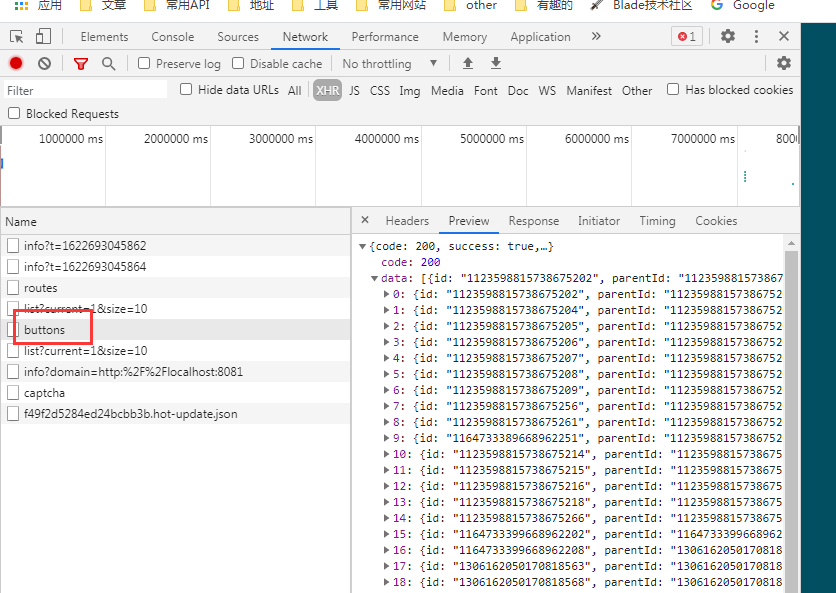Screen dimensions: 836x593
Task: Activate the inspect element picker icon
Action: point(17,37)
